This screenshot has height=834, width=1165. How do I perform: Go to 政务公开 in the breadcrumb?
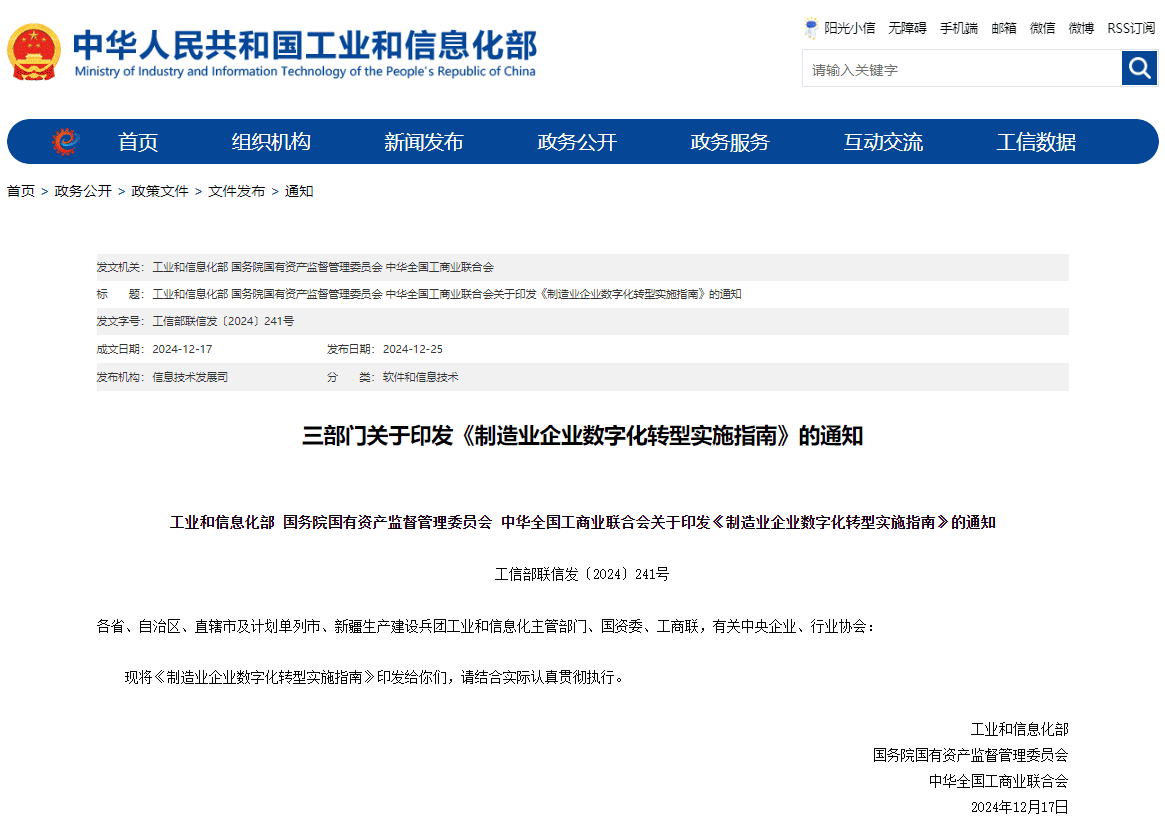click(83, 191)
